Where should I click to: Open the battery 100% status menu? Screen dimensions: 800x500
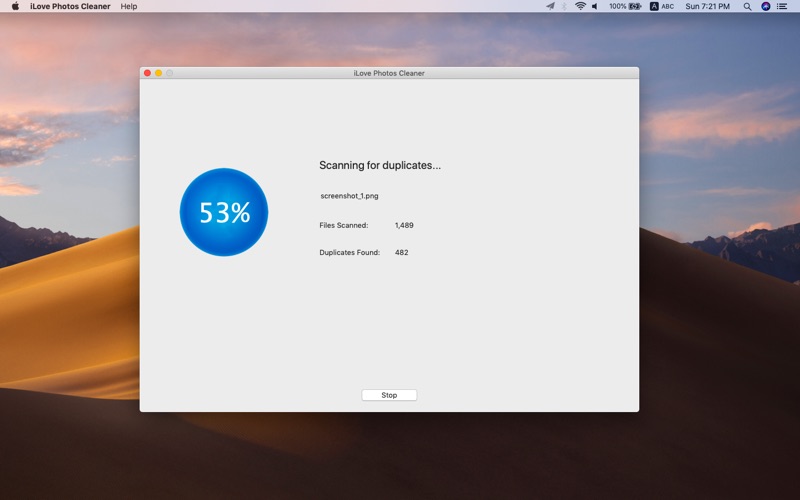point(625,6)
